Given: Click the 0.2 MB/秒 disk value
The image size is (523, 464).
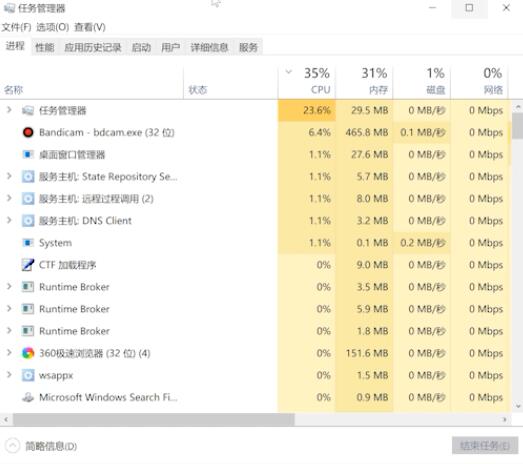Looking at the screenshot, I should (x=423, y=243).
